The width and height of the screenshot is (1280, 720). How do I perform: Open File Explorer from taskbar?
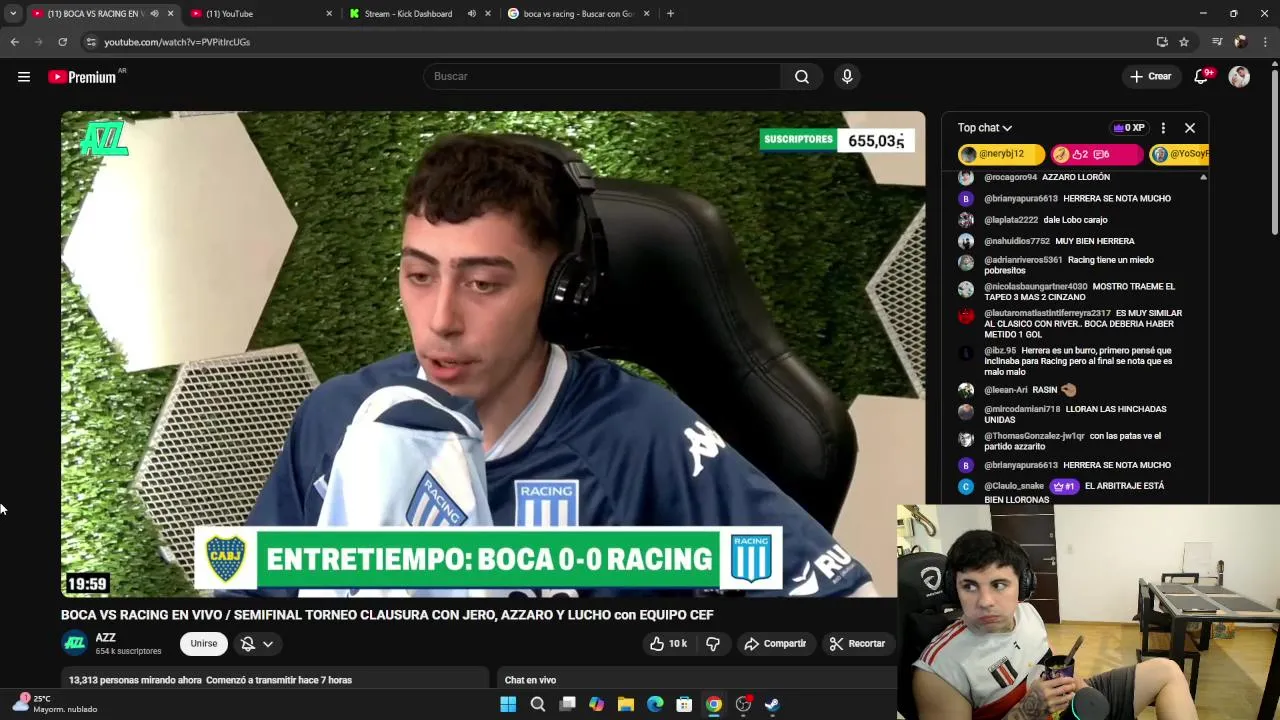(625, 705)
